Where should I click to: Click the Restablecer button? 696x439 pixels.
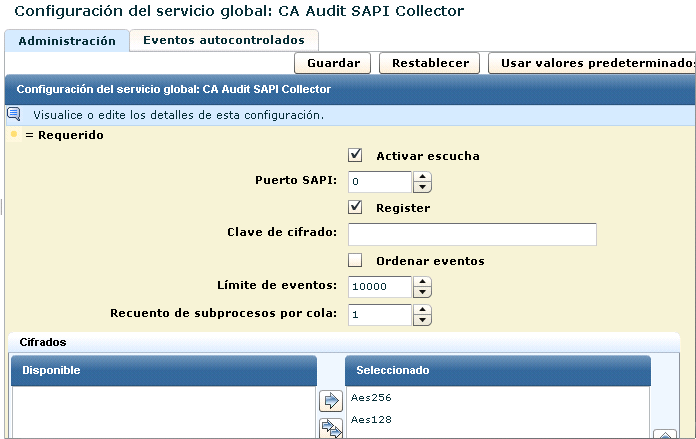point(430,63)
